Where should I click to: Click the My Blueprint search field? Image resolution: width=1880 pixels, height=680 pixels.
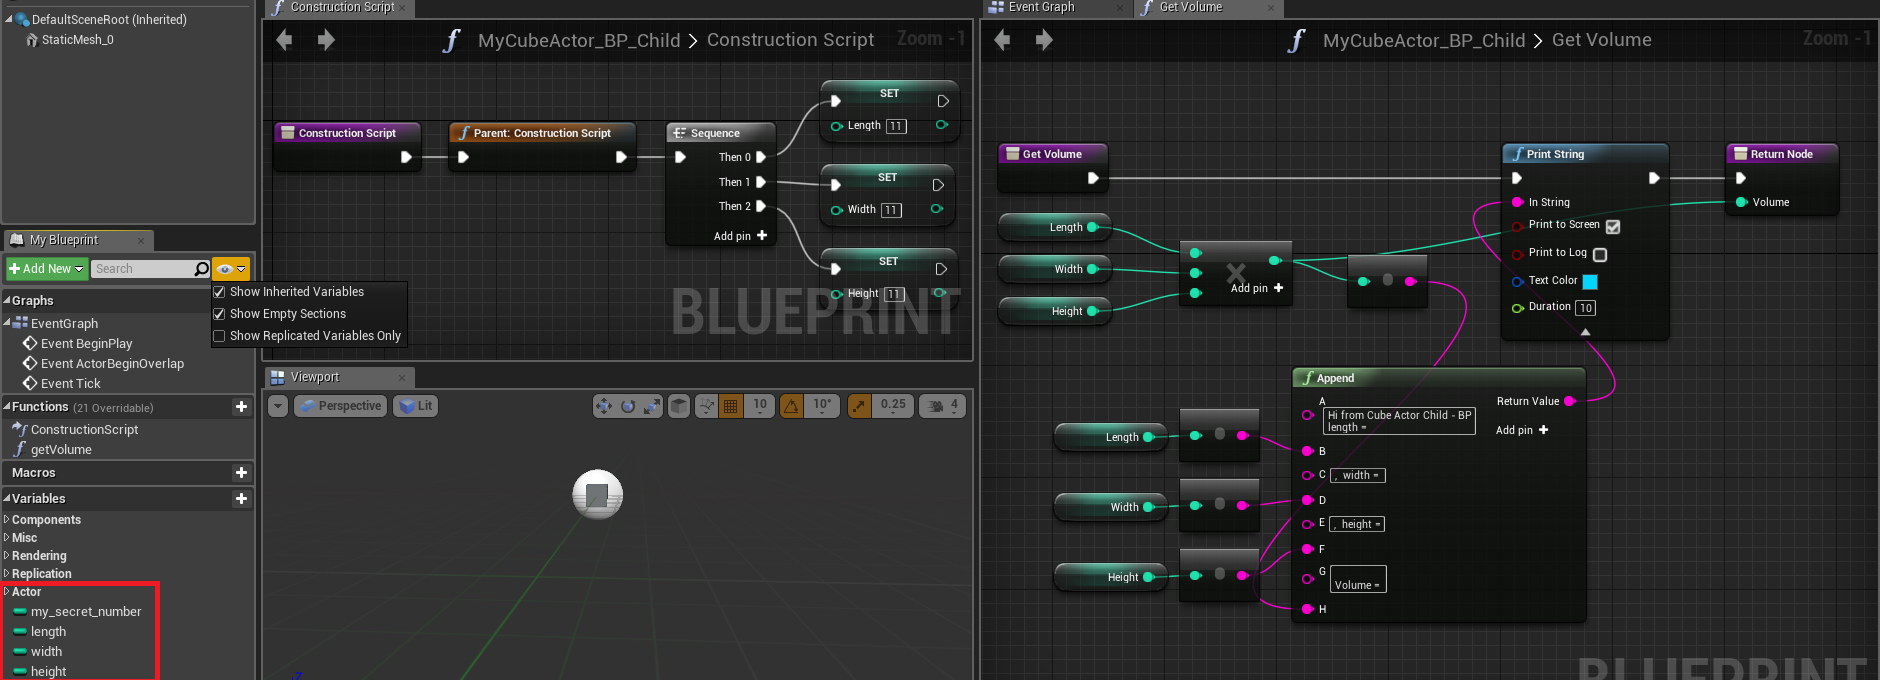[x=142, y=269]
